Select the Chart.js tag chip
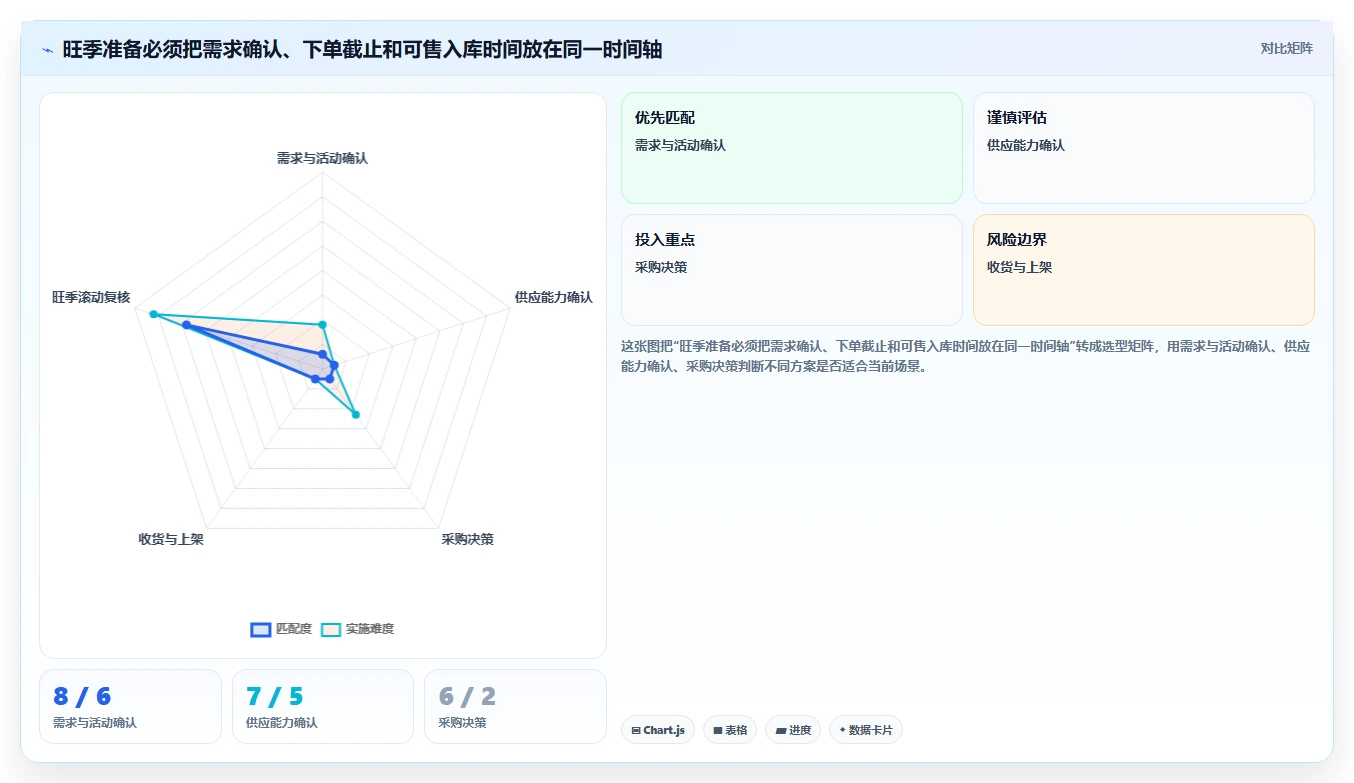Viewport: 1354px width, 783px height. pos(658,730)
